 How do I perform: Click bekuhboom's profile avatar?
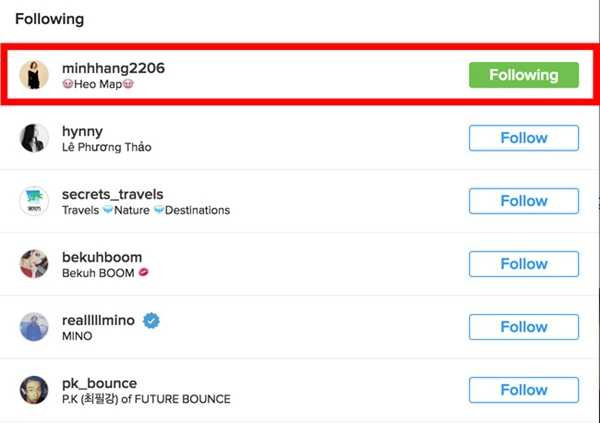coord(34,264)
